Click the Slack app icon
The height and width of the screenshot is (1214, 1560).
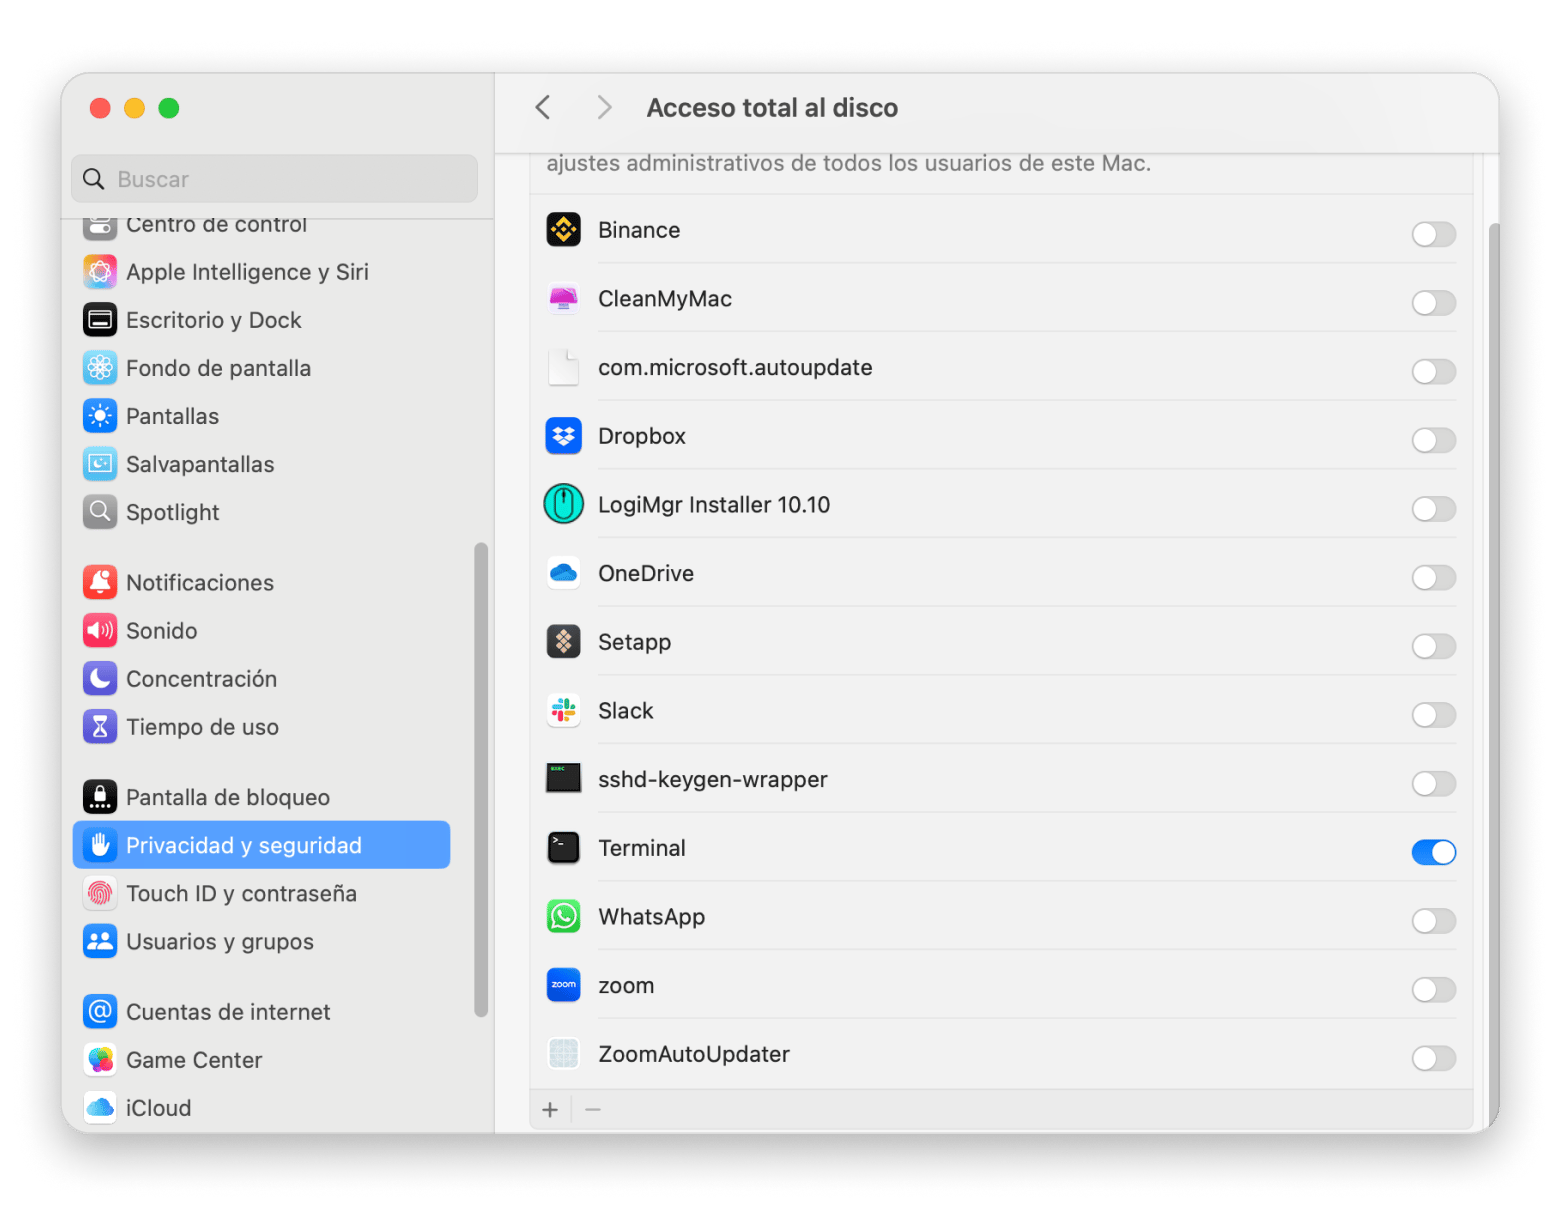point(563,711)
